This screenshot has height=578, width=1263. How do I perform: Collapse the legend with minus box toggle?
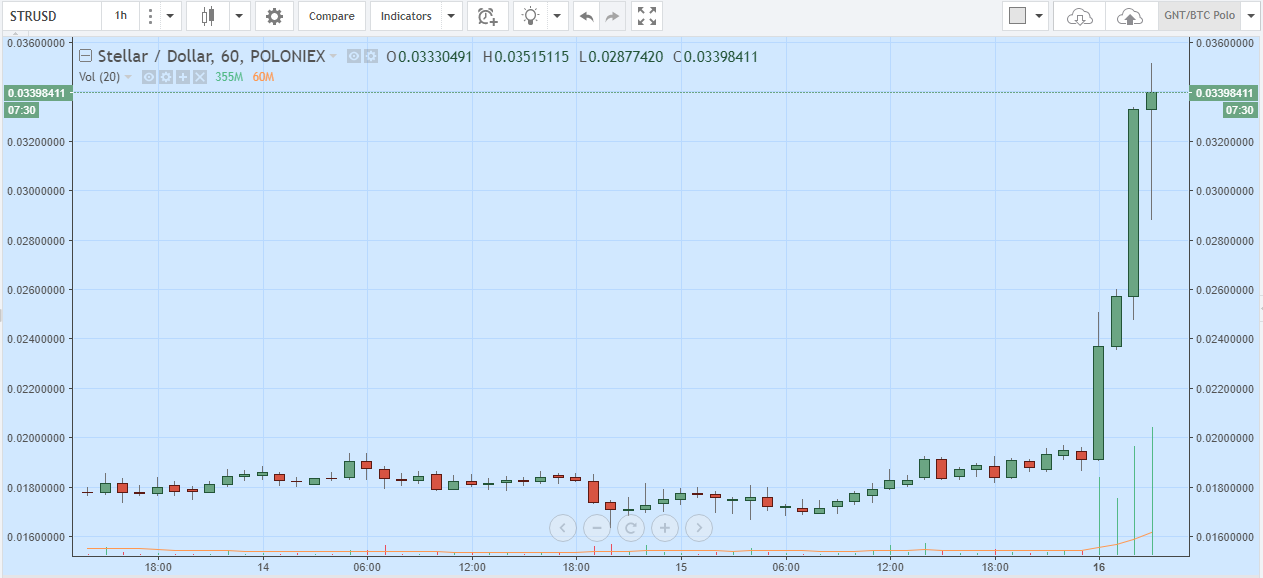click(86, 57)
